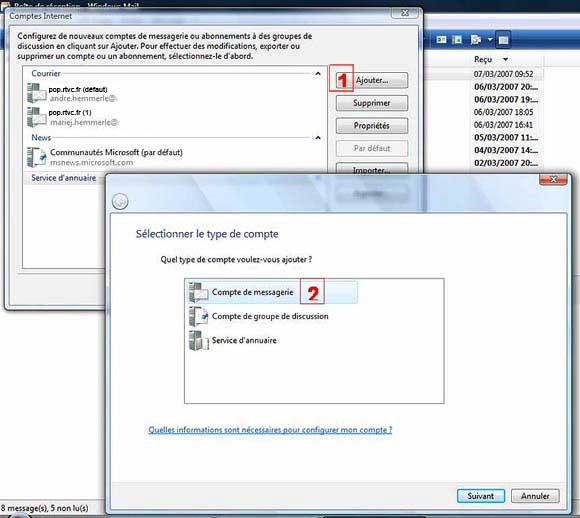Sort by the Reçu column header
580x518 pixels.
483,59
